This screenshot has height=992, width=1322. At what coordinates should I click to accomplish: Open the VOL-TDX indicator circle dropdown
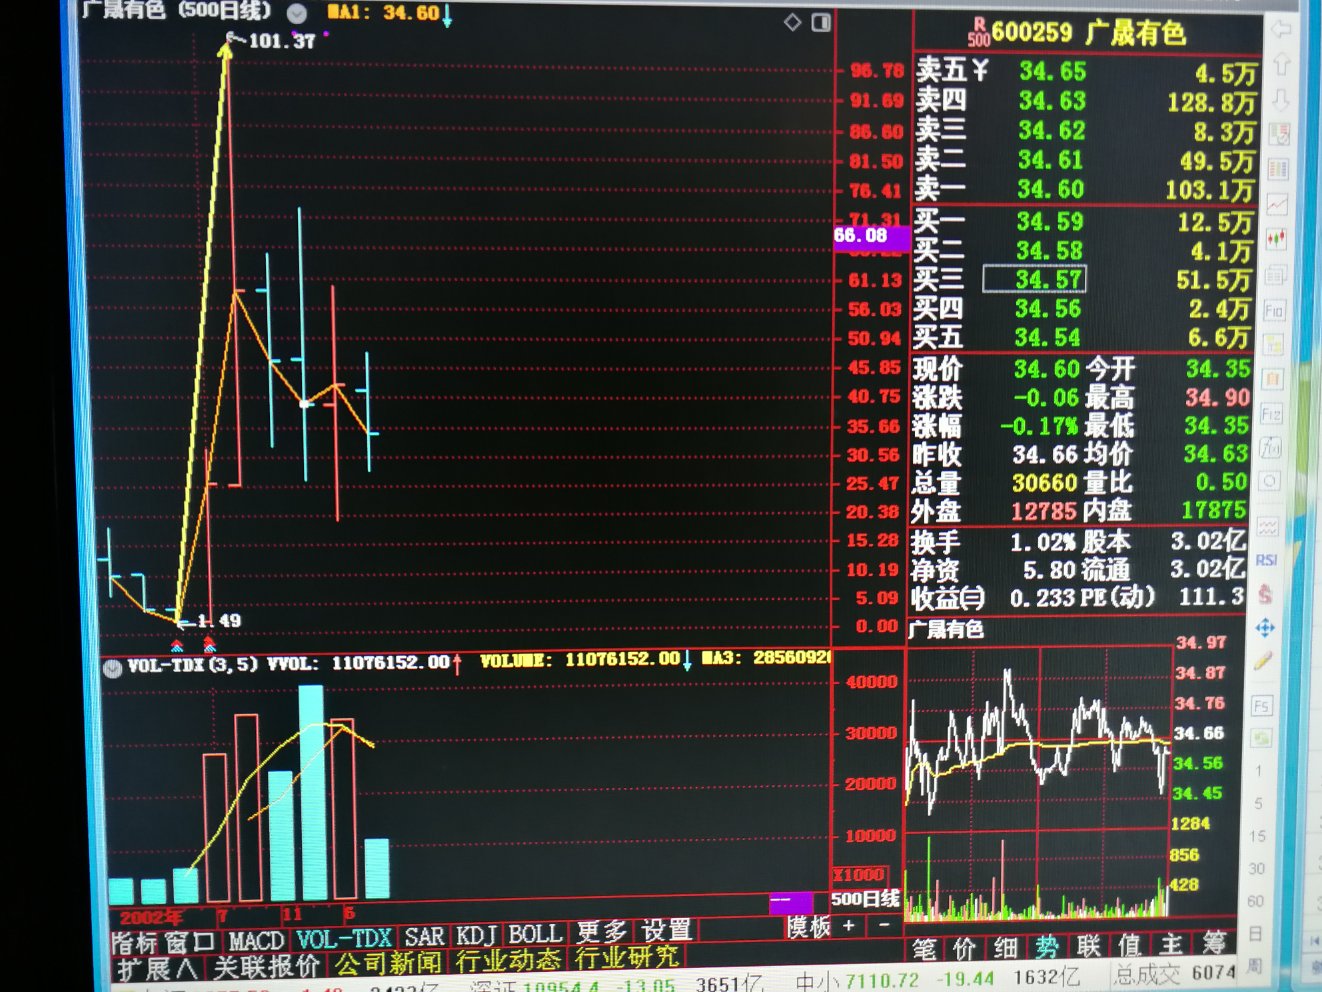pyautogui.click(x=113, y=667)
